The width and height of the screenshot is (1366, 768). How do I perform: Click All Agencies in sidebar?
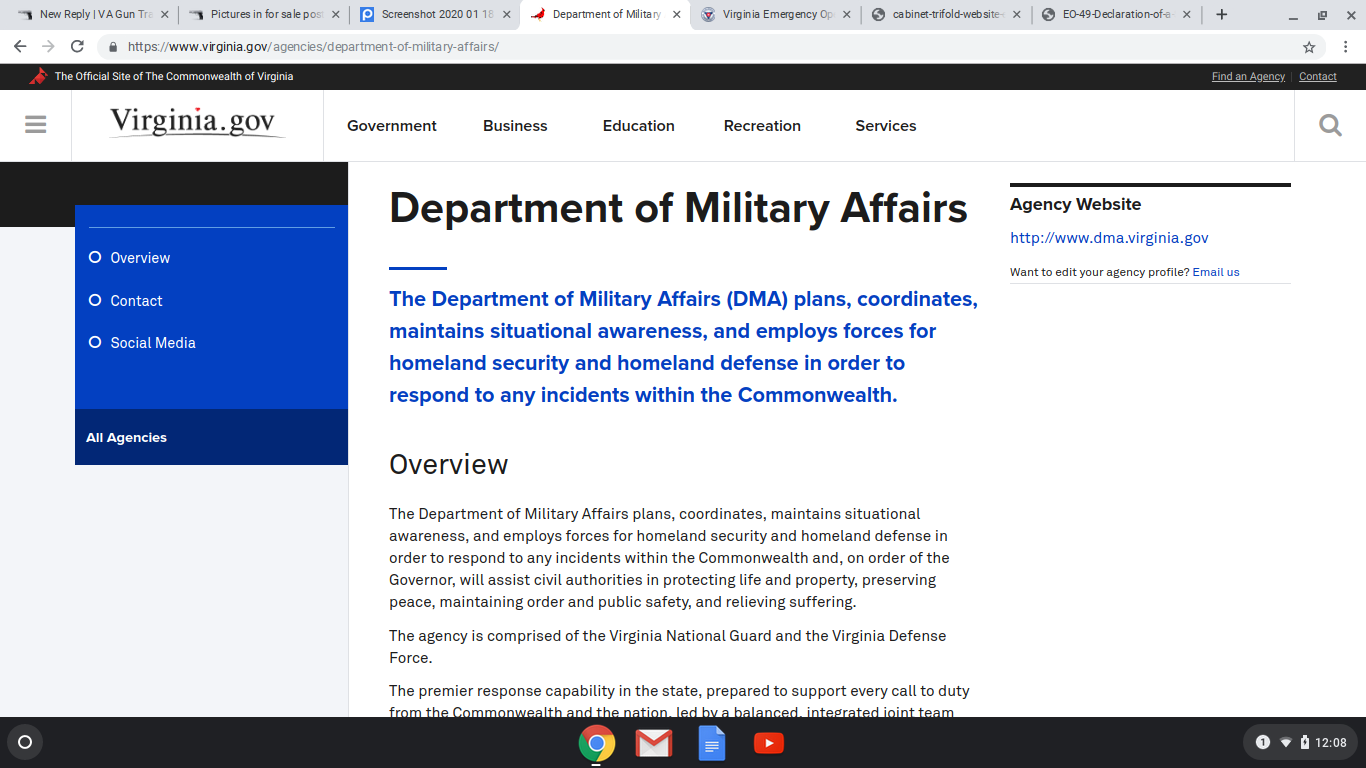point(127,438)
